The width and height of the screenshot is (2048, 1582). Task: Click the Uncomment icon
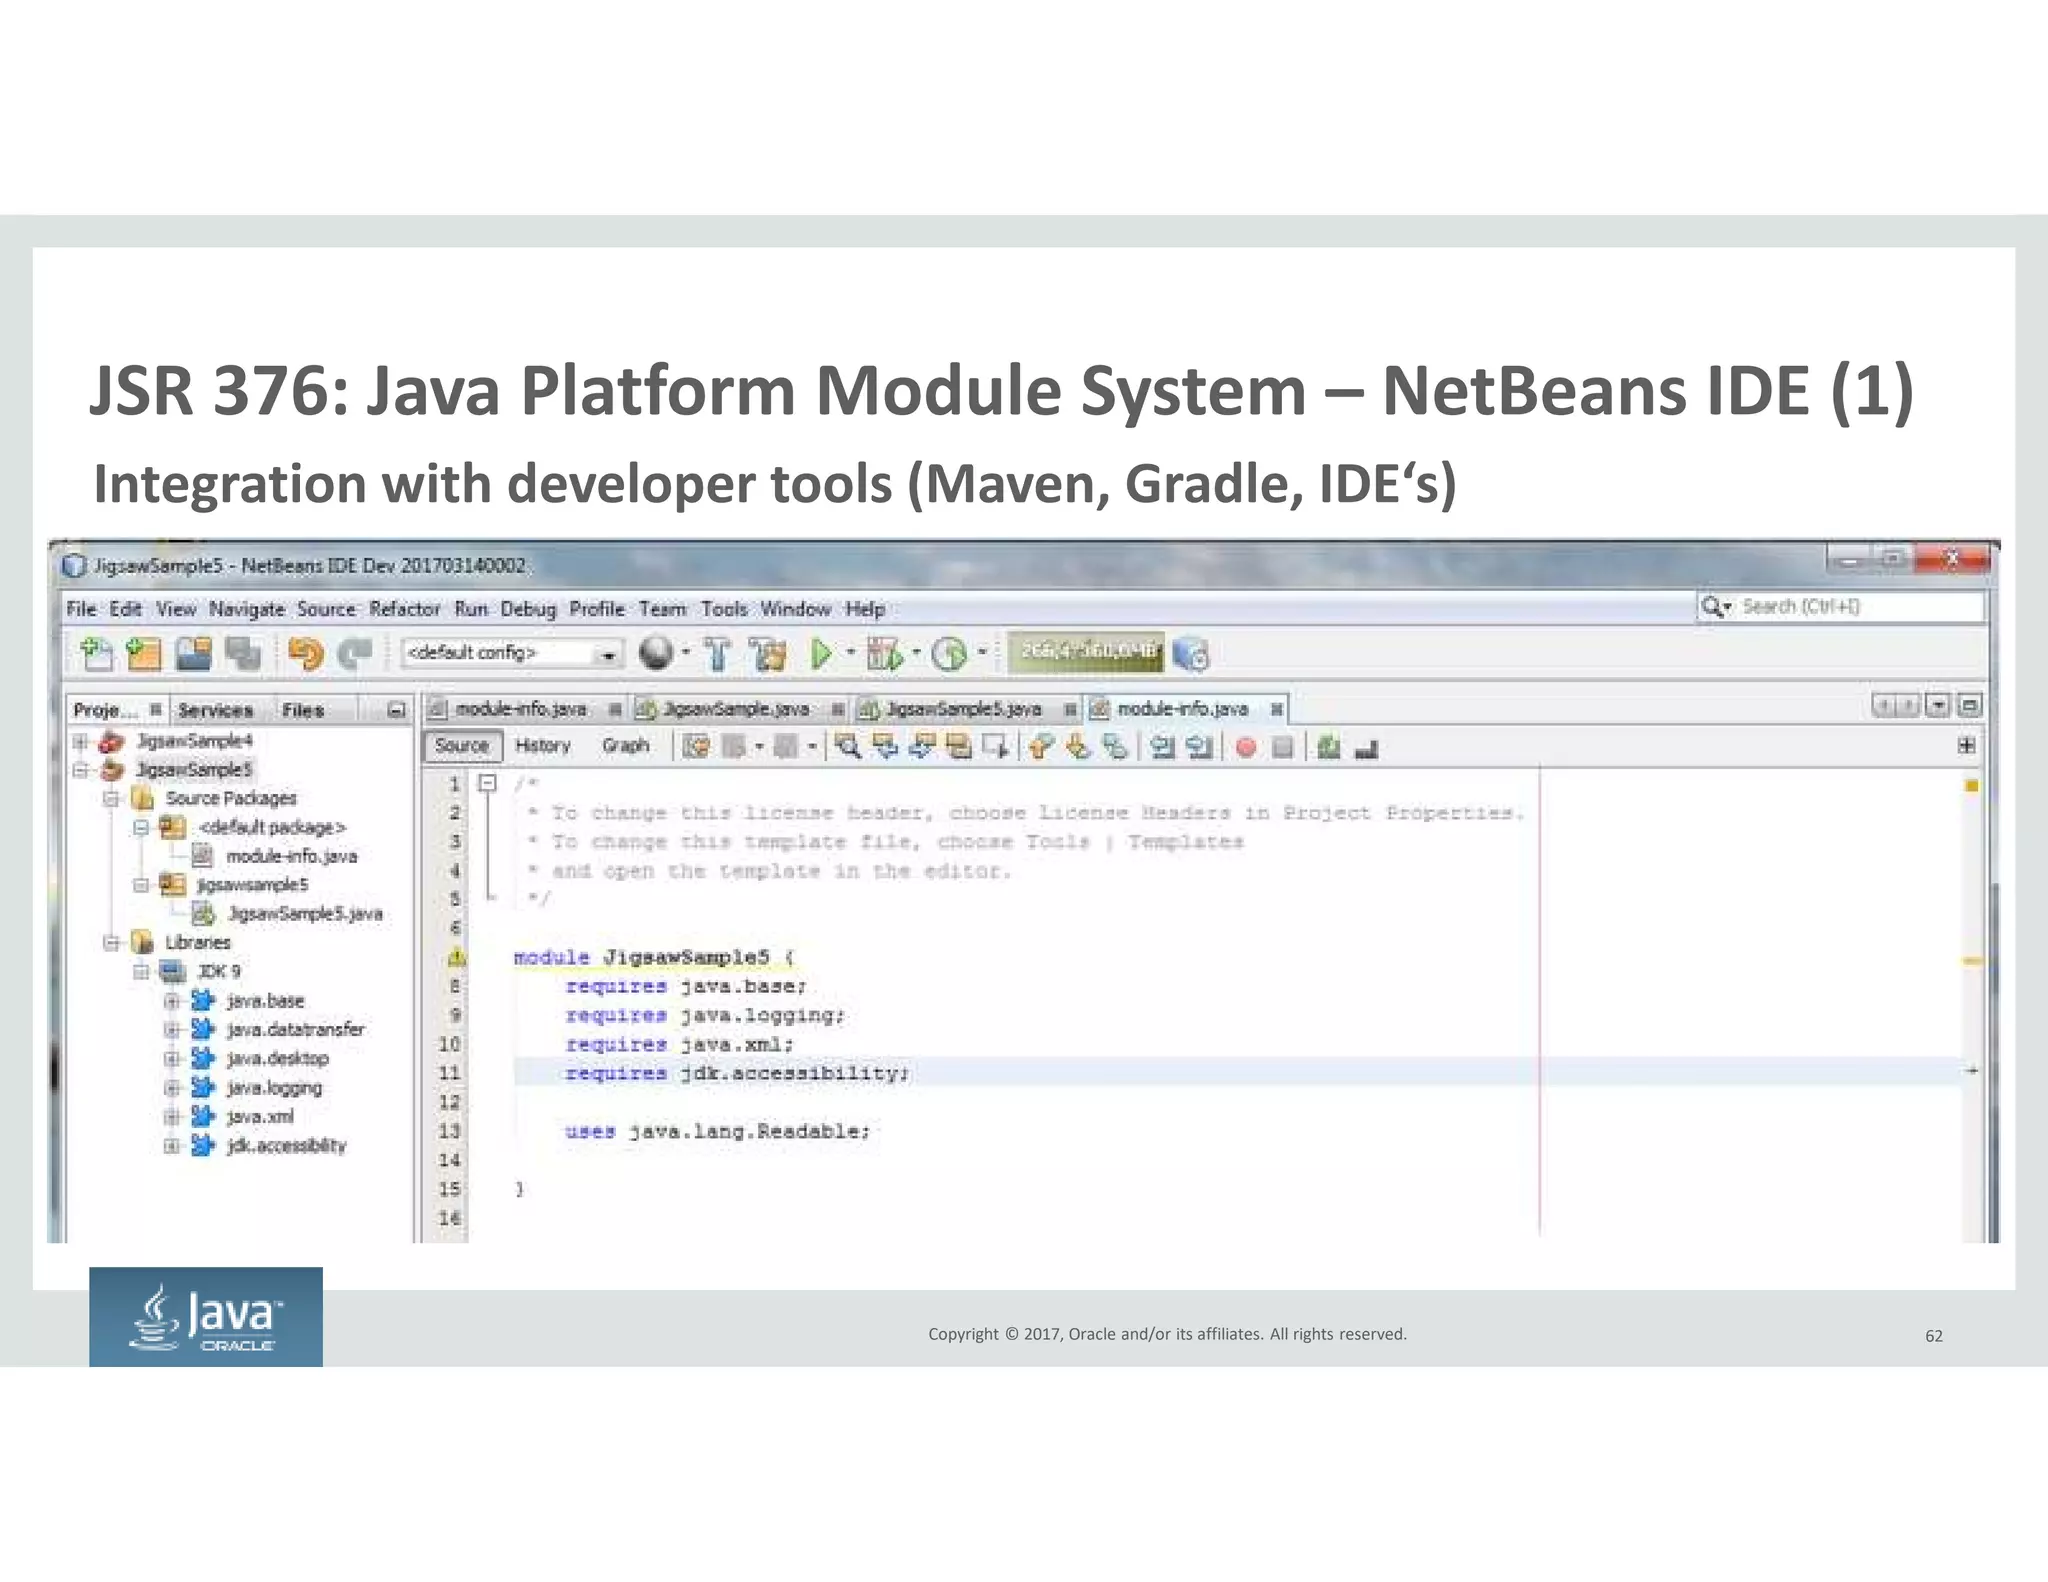coord(1366,748)
